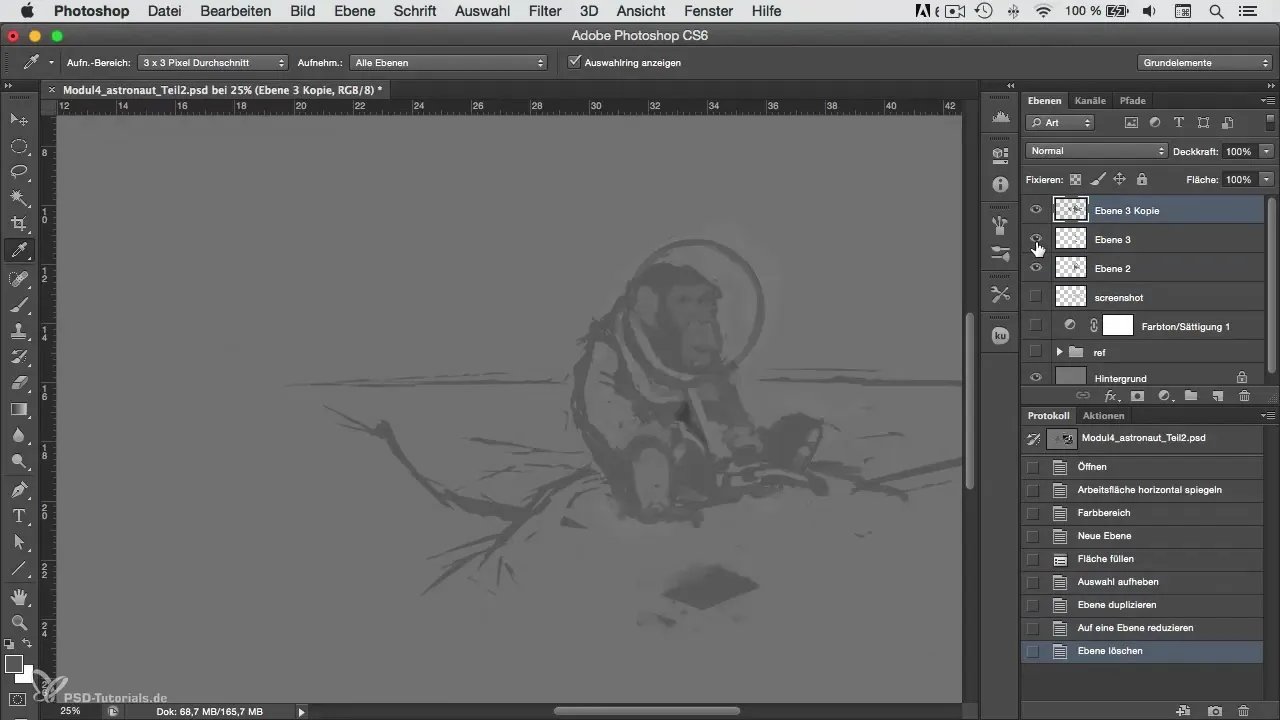Open the Ebenen panel options menu
Image resolution: width=1280 pixels, height=720 pixels.
(1268, 100)
